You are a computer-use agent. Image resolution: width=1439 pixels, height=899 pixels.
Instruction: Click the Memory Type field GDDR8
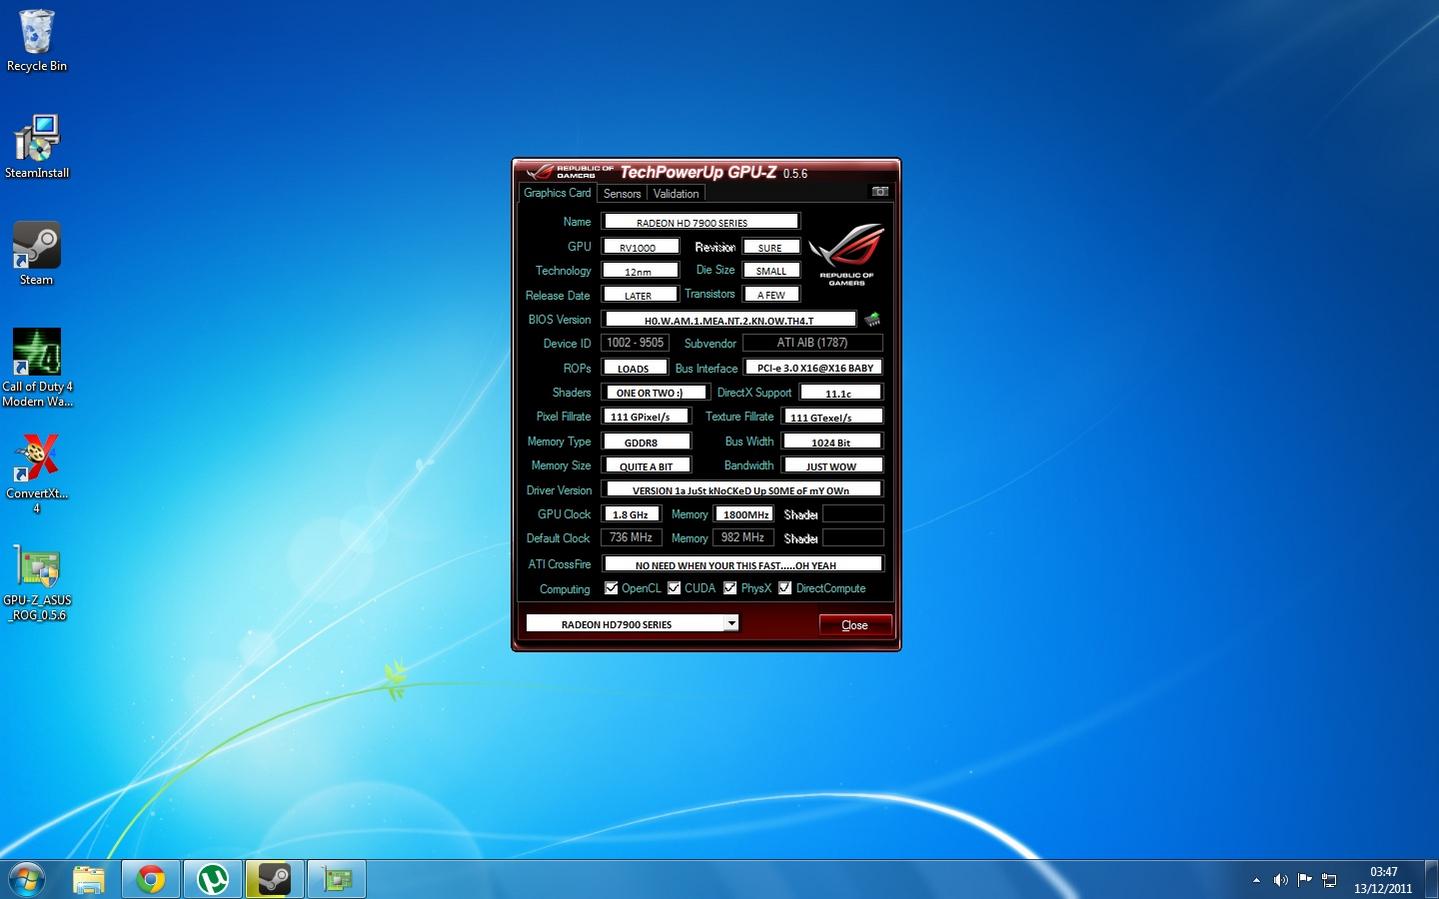646,441
